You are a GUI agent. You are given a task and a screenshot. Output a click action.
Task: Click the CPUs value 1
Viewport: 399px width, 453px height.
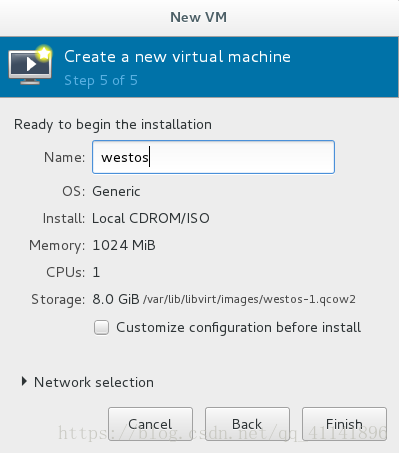pos(96,272)
